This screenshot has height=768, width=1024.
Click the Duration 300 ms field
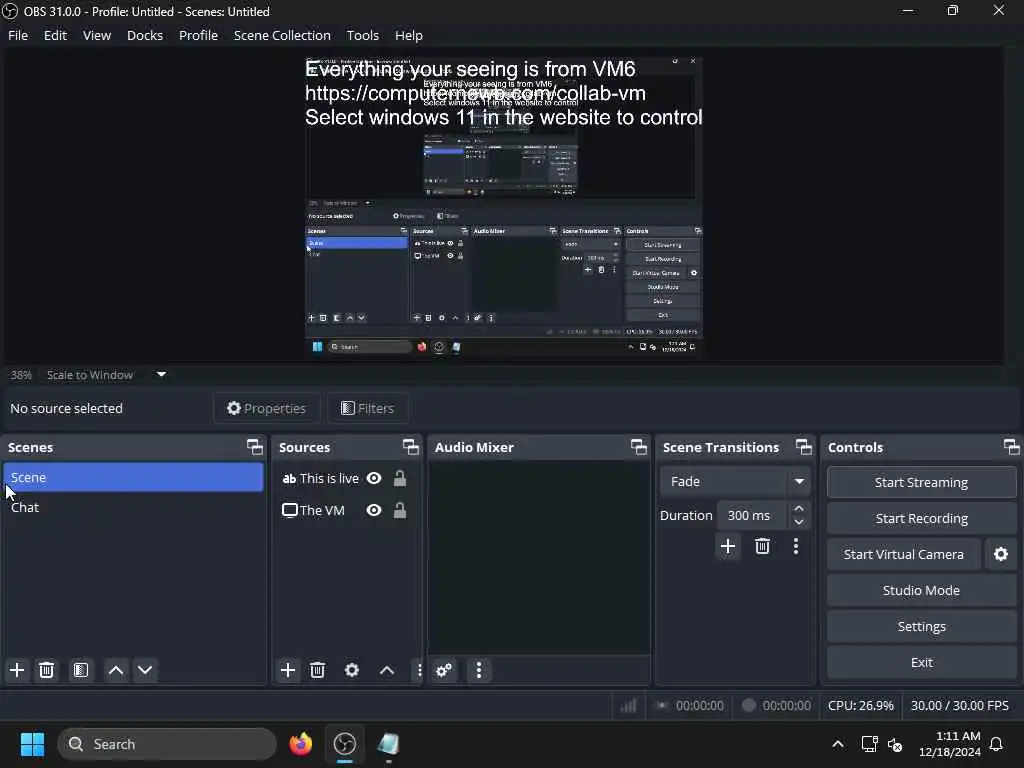tap(752, 515)
